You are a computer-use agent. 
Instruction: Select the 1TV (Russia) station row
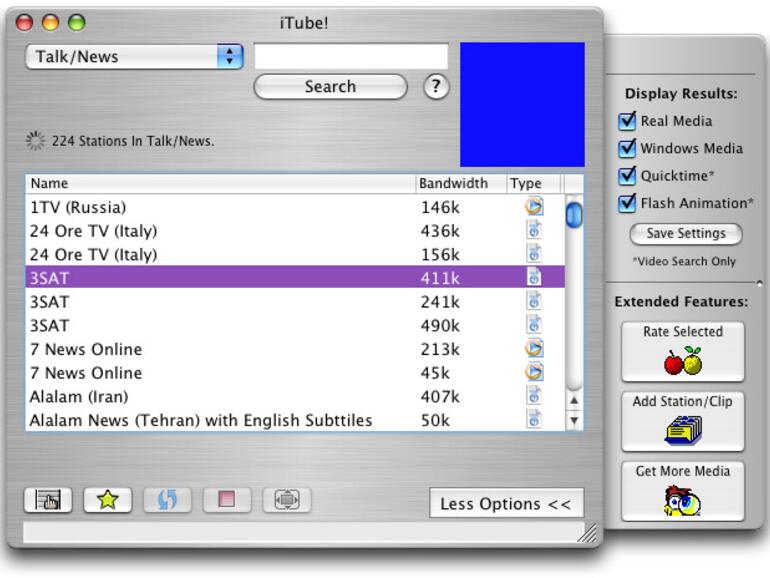295,207
